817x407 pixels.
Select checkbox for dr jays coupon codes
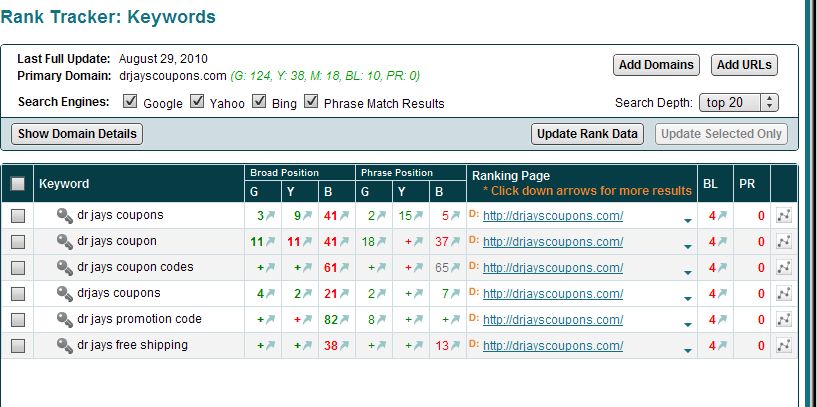tap(18, 268)
